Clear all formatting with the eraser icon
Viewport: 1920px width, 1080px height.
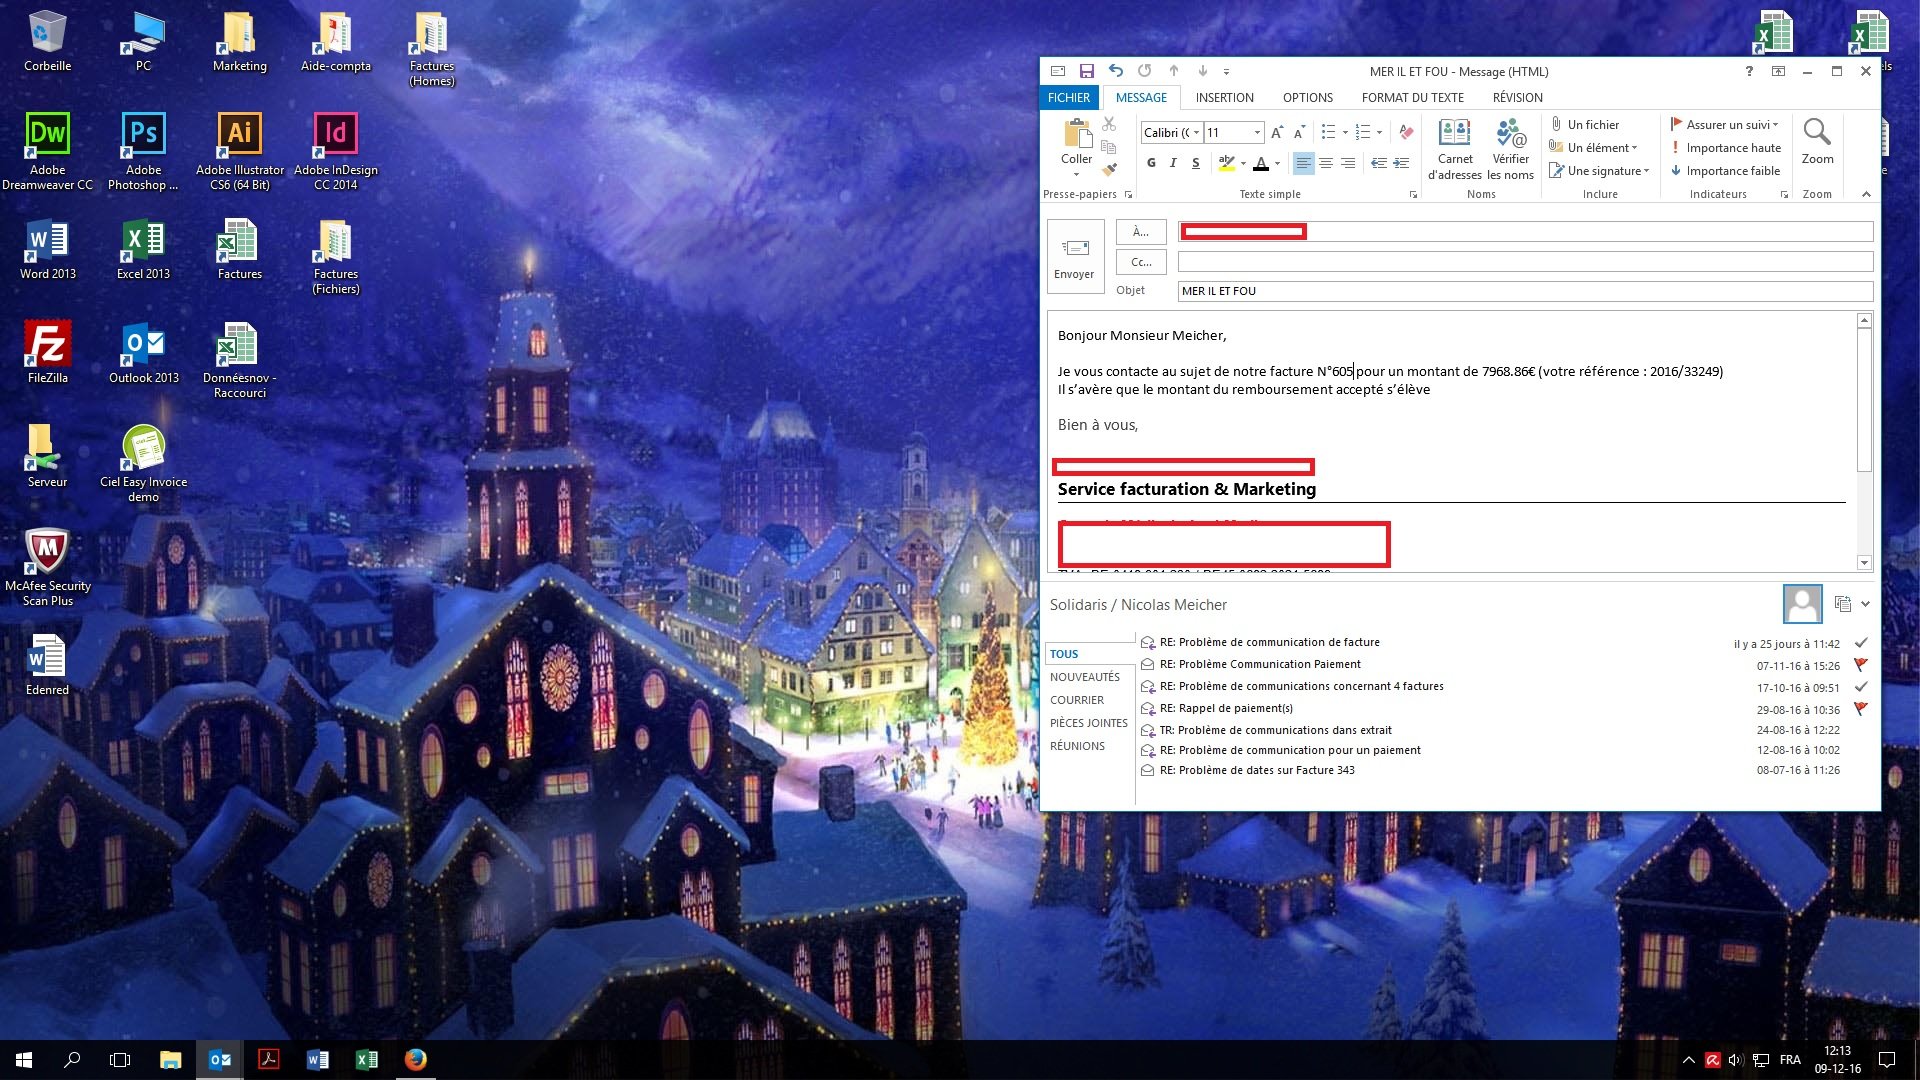pos(1406,132)
